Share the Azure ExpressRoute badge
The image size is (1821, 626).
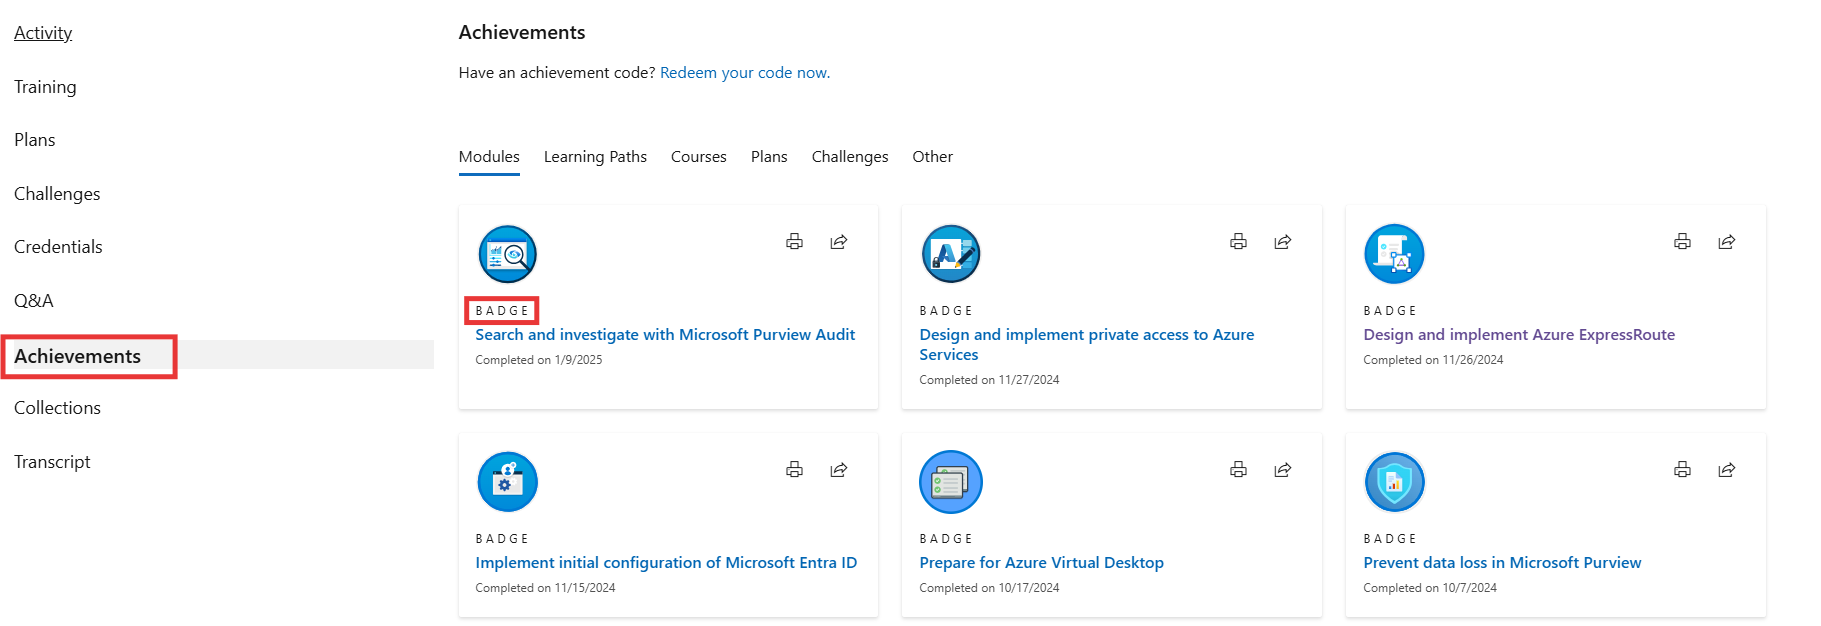(1727, 241)
